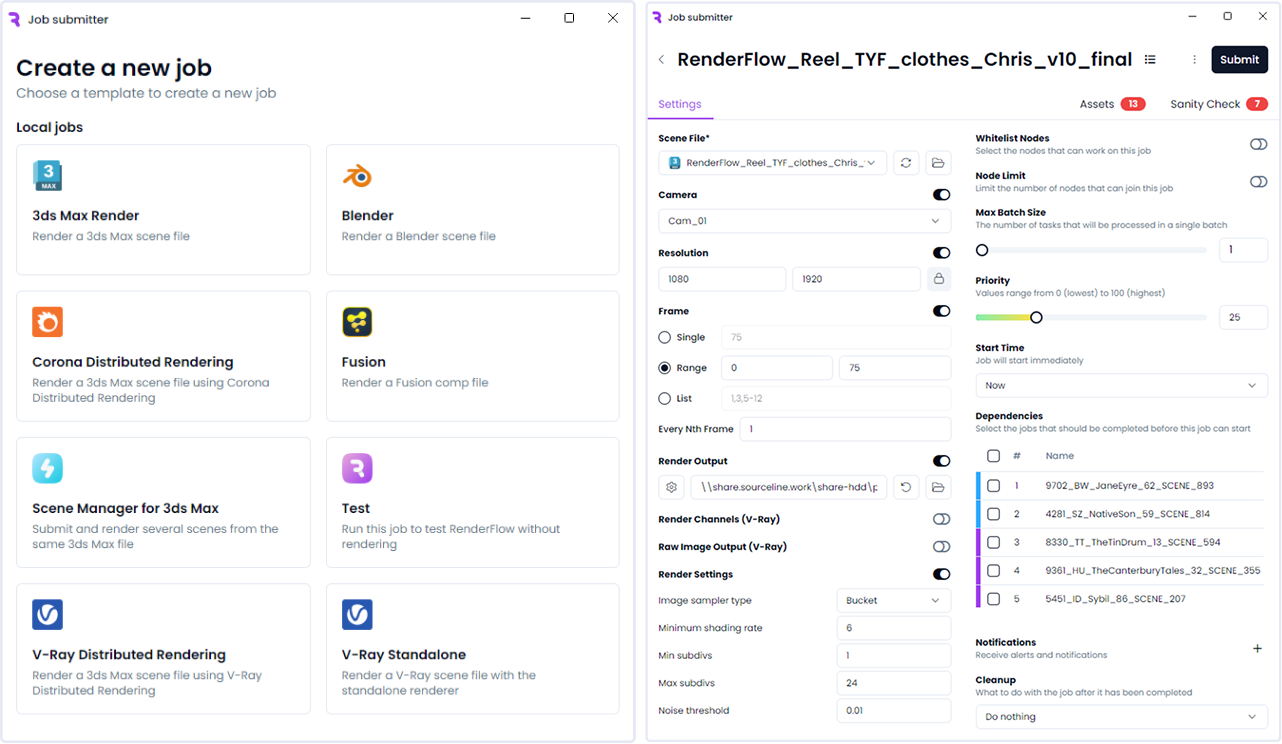The image size is (1282, 744).
Task: Select the Range frame radio button
Action: click(x=665, y=368)
